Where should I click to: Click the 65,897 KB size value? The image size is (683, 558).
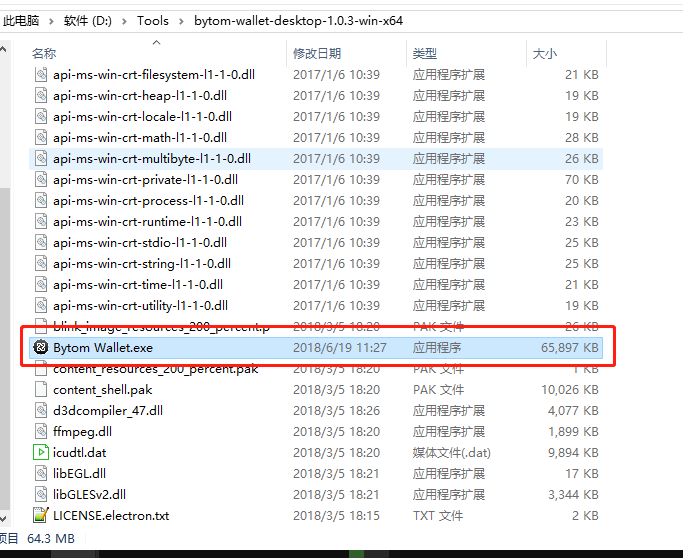570,348
